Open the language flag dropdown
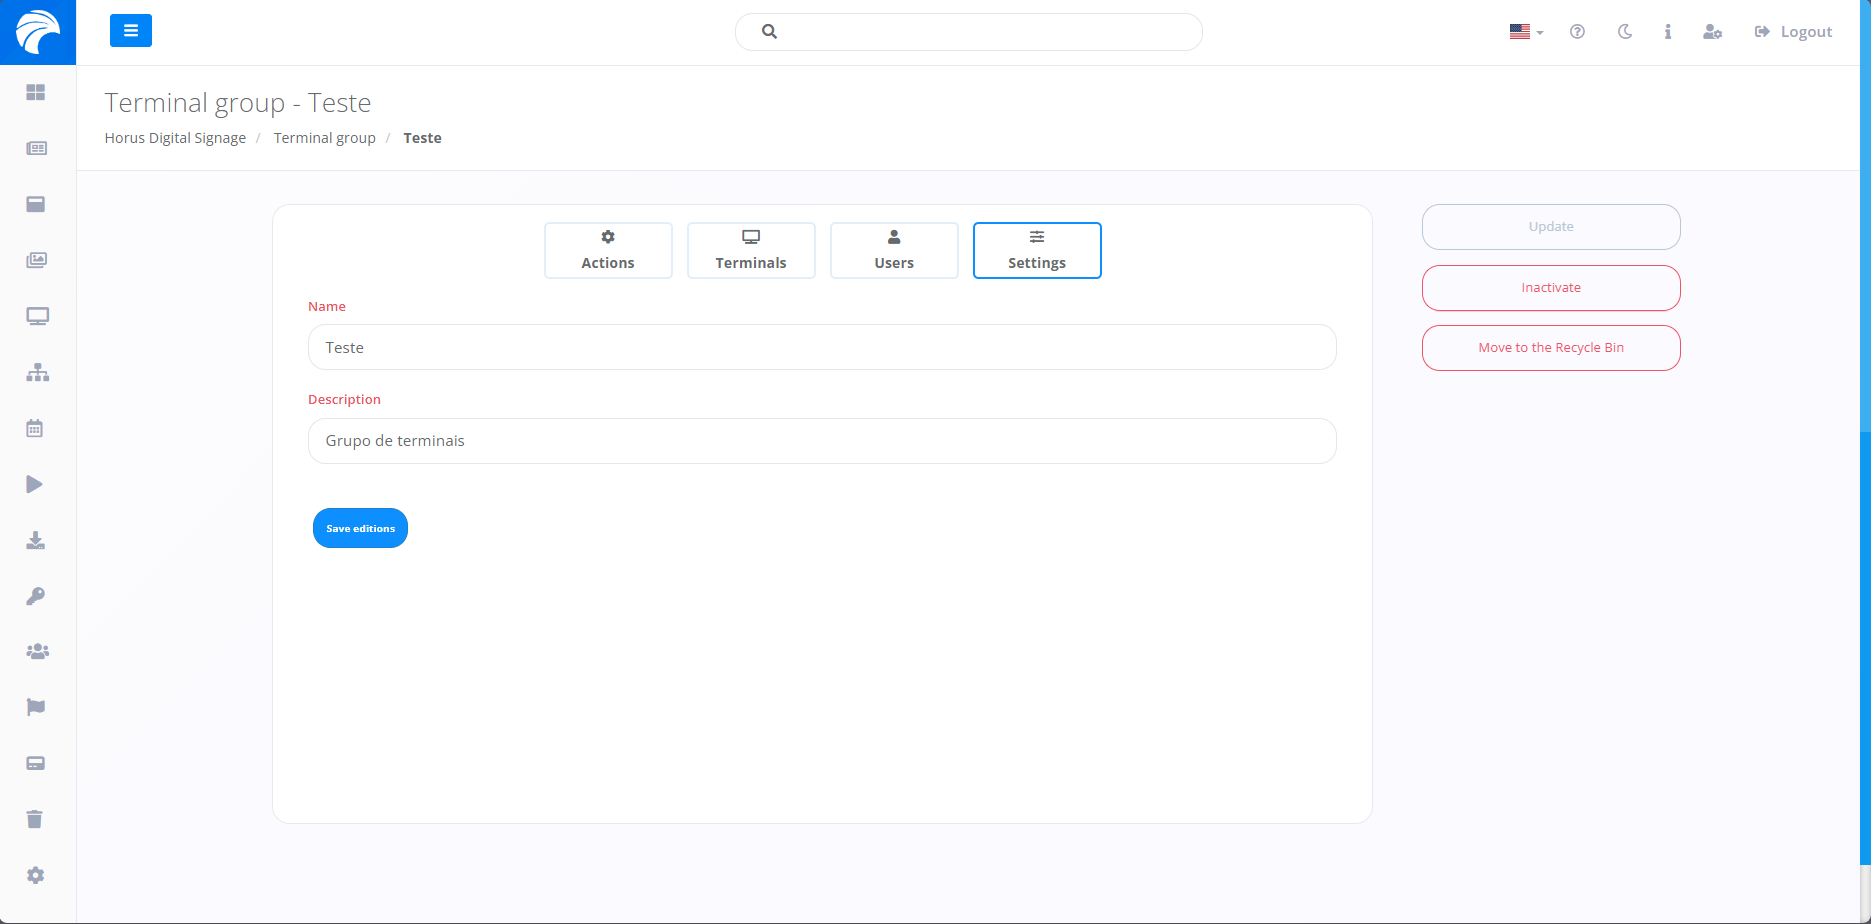The height and width of the screenshot is (924, 1871). tap(1526, 32)
